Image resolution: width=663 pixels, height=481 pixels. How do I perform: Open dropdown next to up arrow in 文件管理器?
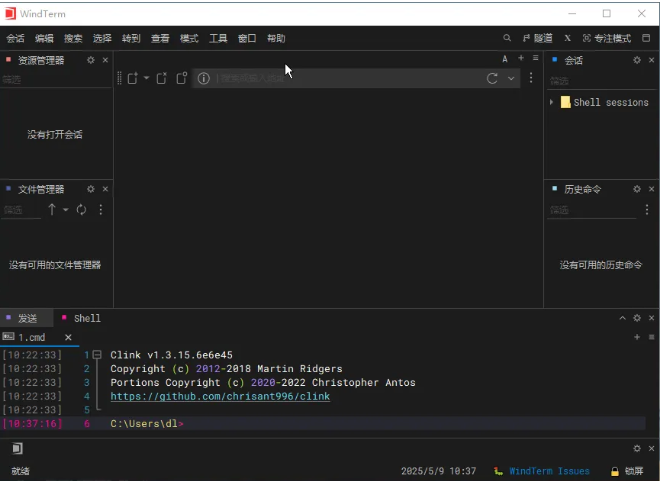coord(66,210)
